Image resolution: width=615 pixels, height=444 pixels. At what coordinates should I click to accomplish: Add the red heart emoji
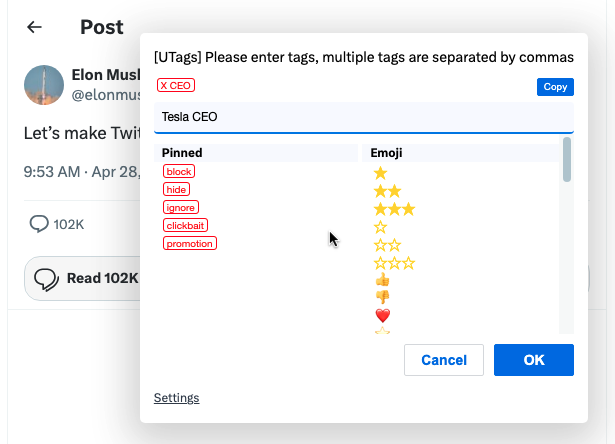381,315
